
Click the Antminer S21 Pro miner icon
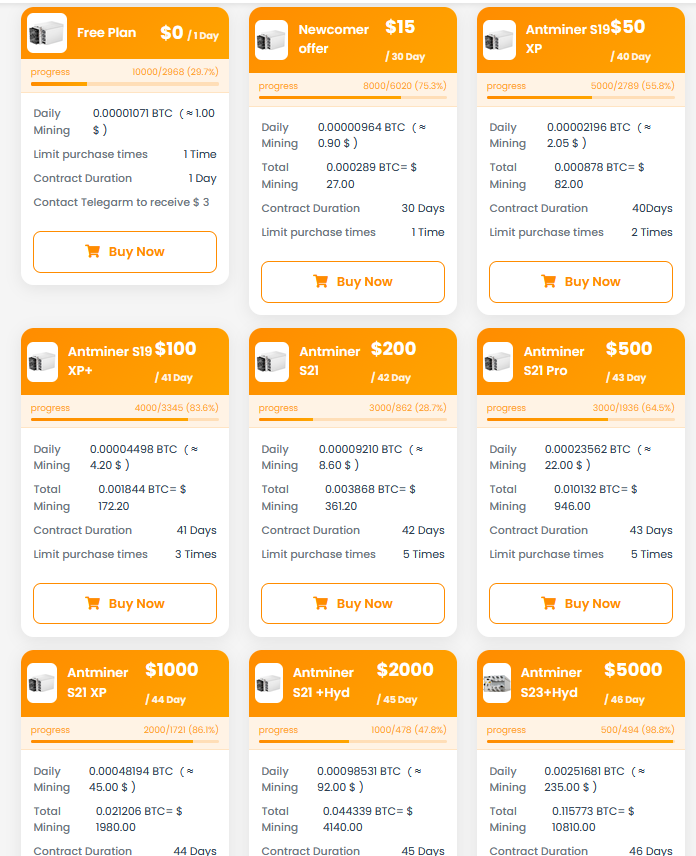[499, 362]
